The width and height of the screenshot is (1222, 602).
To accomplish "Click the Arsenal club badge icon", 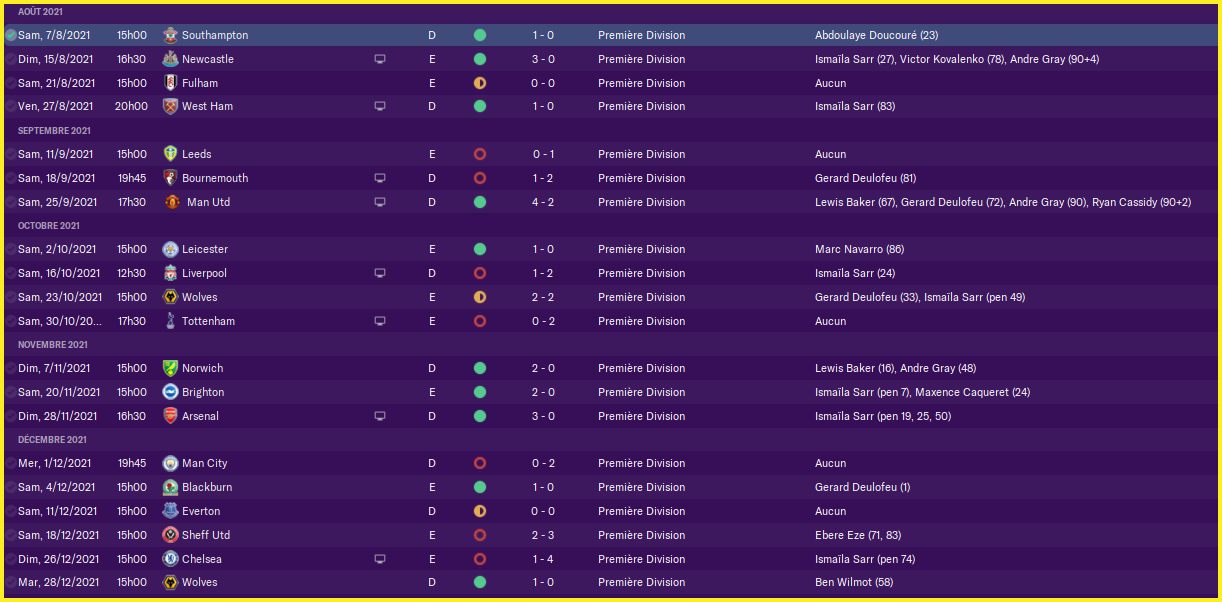I will click(170, 416).
